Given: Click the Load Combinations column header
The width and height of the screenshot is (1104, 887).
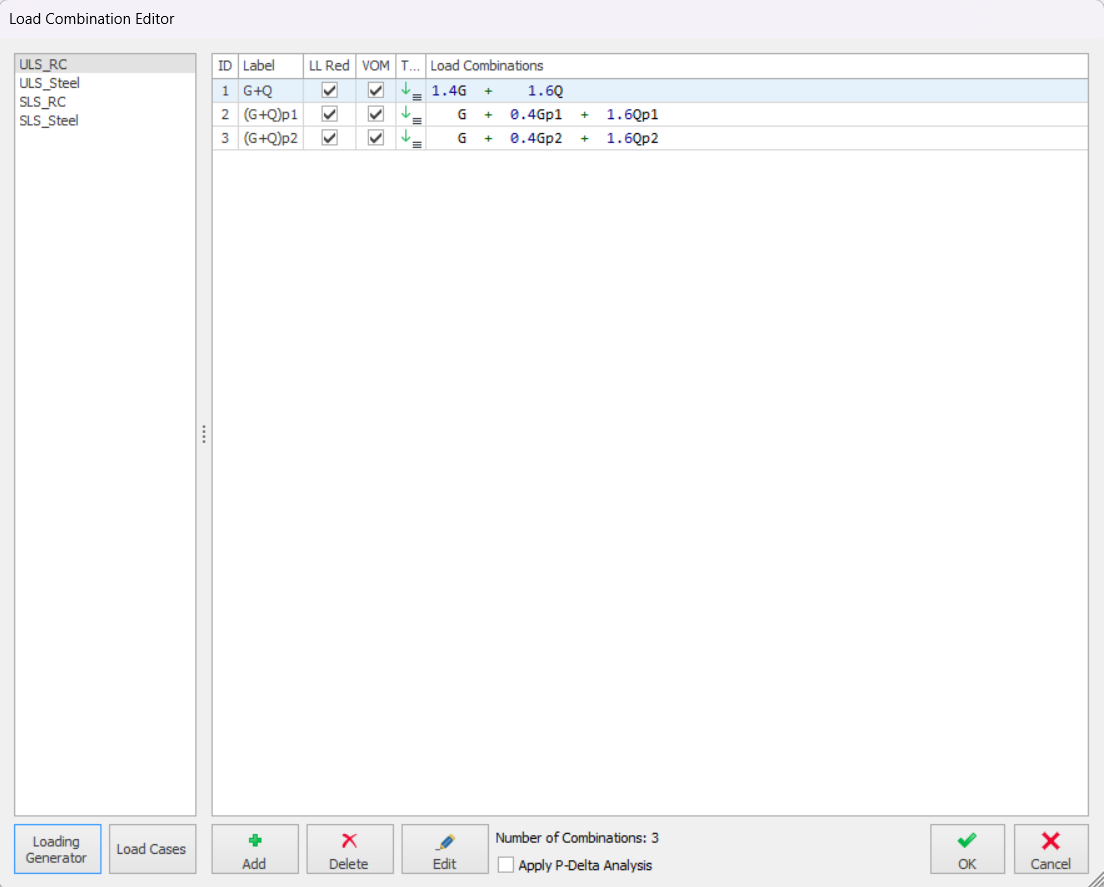Looking at the screenshot, I should [487, 66].
